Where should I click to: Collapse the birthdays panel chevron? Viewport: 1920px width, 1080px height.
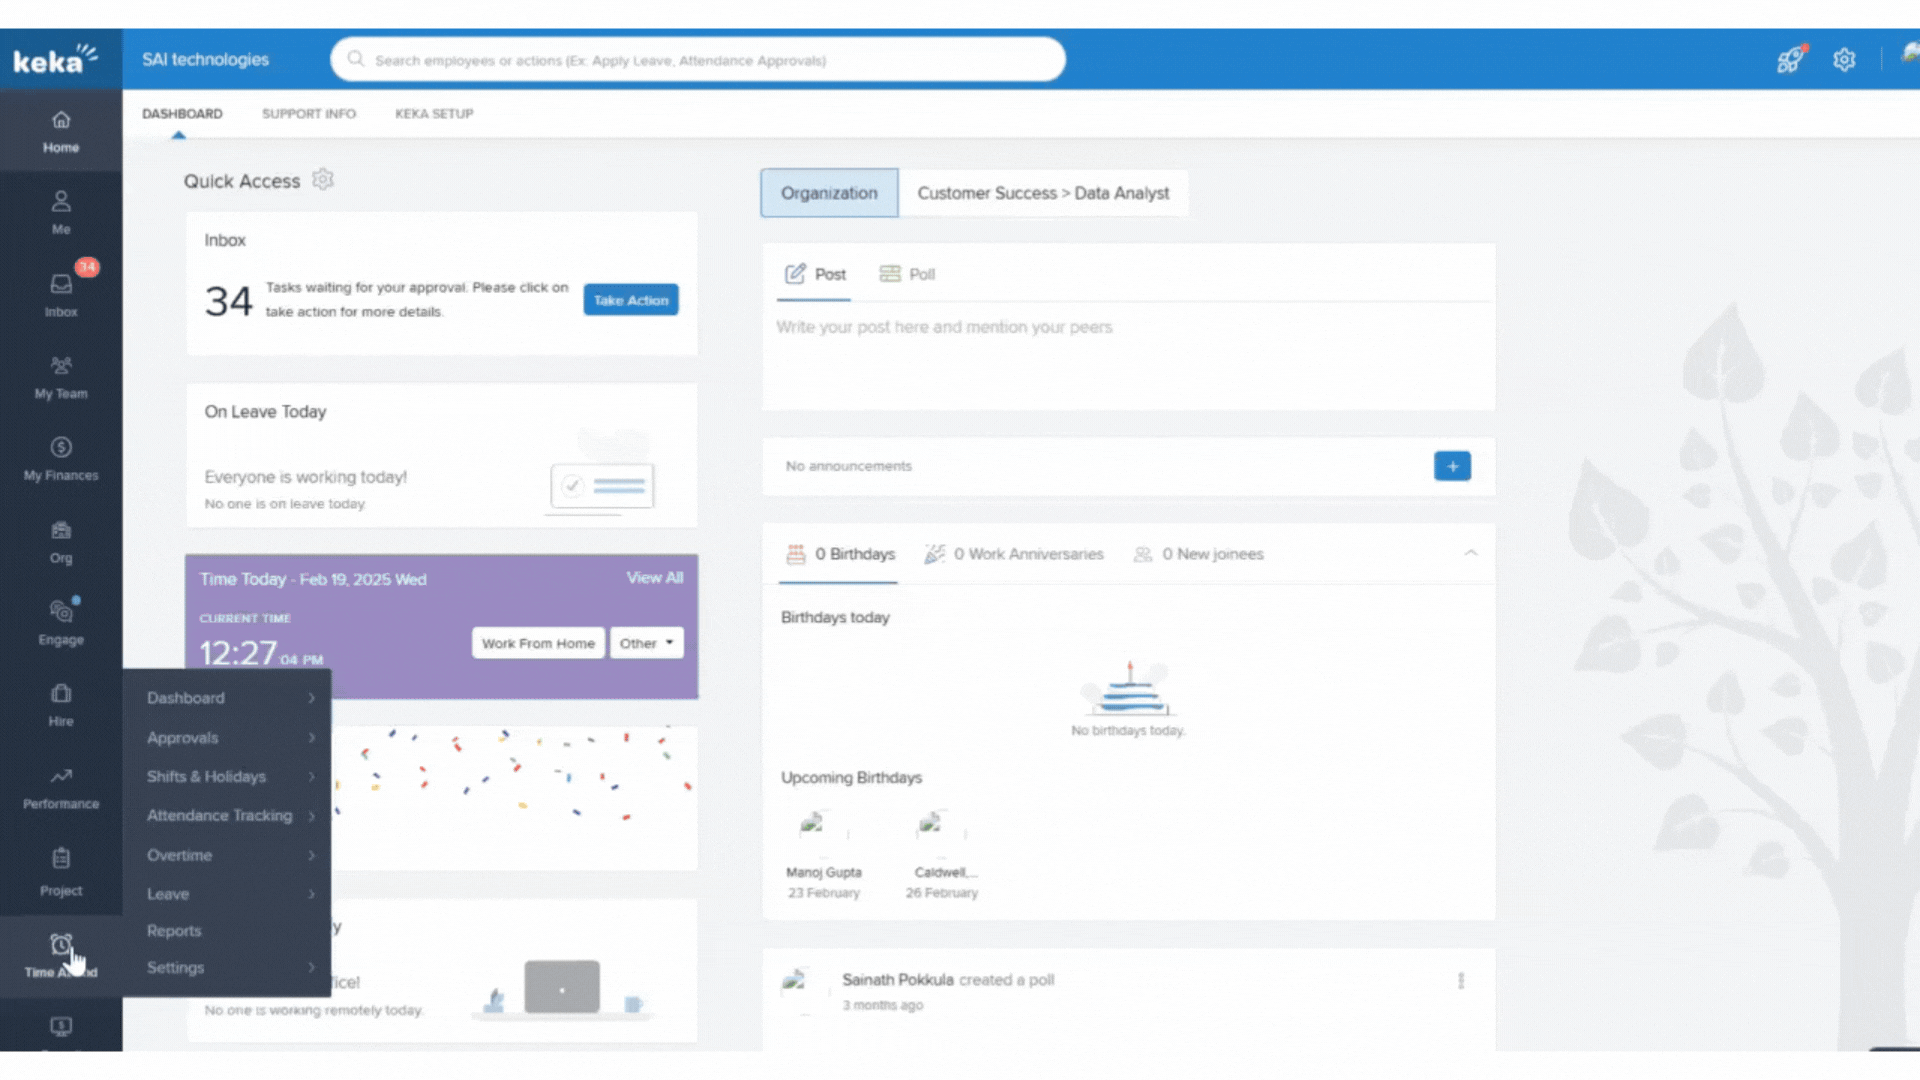(x=1470, y=553)
